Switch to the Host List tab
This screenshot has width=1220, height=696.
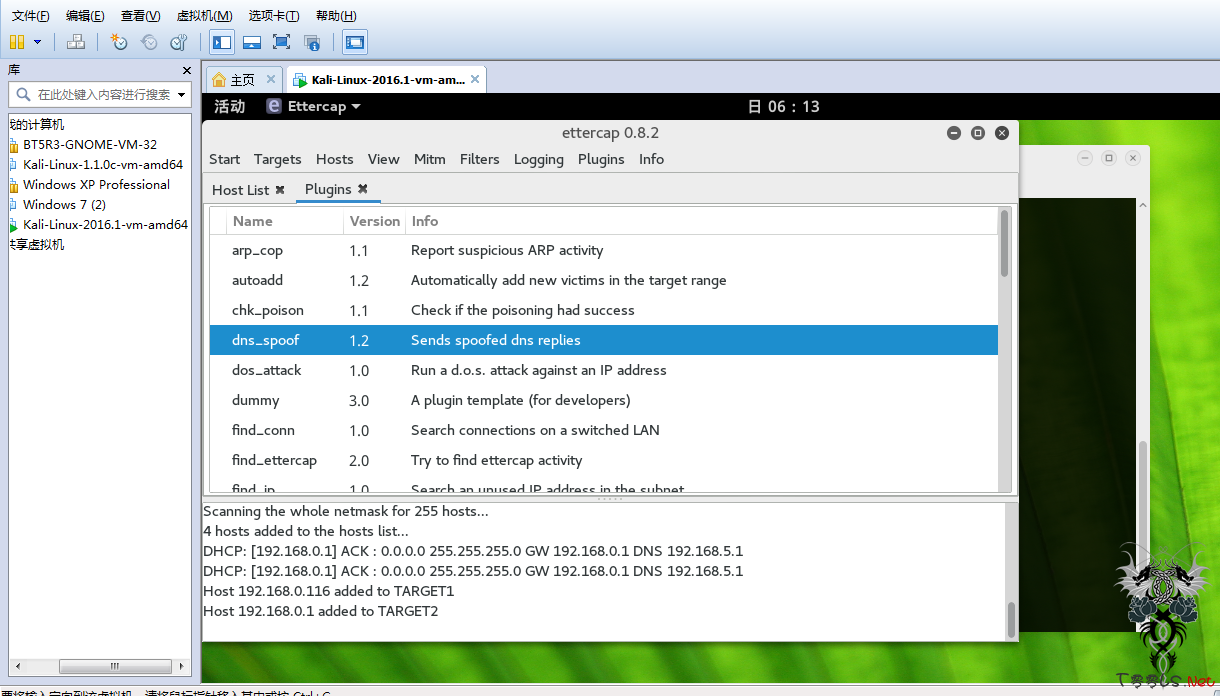(x=241, y=190)
